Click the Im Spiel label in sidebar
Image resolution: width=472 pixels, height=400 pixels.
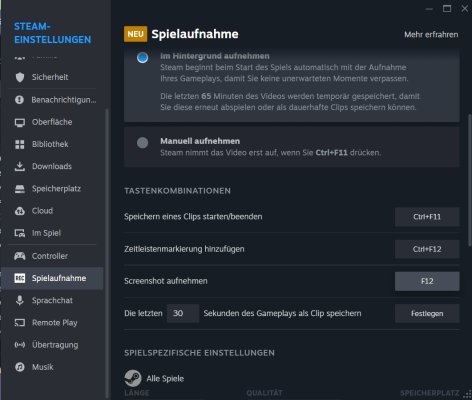(46, 233)
